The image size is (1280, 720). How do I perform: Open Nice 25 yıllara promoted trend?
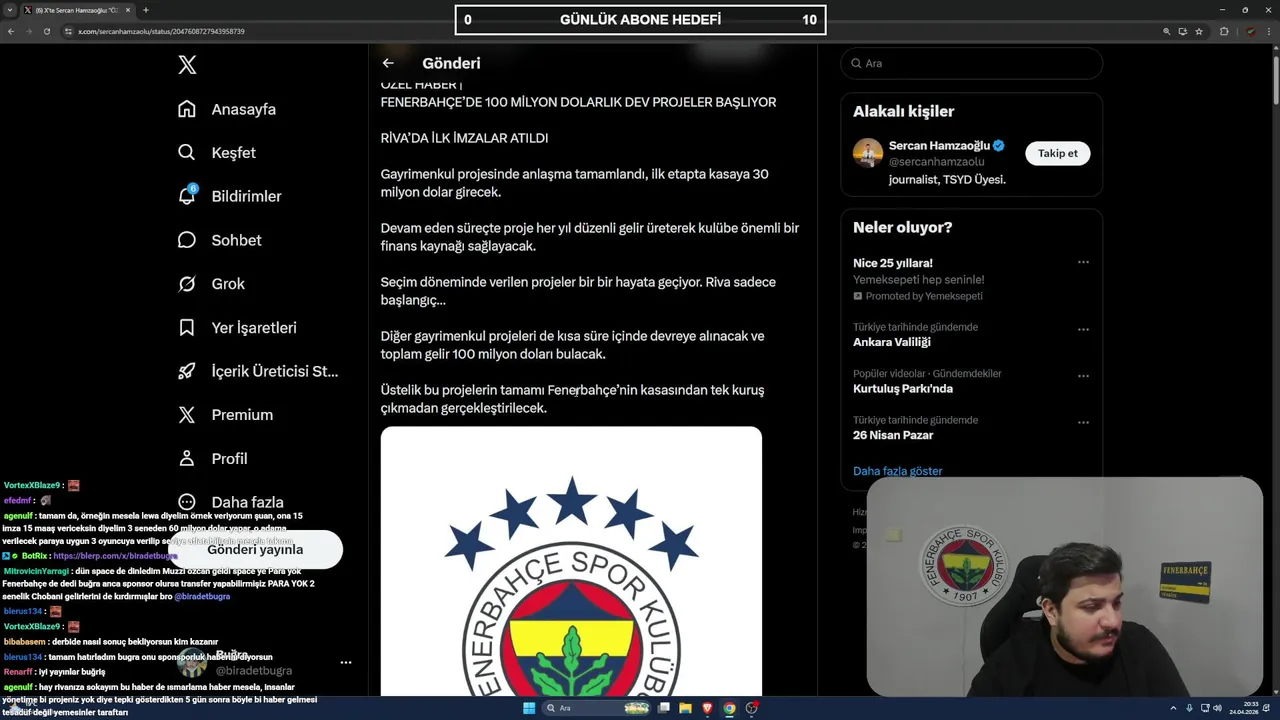click(x=893, y=263)
